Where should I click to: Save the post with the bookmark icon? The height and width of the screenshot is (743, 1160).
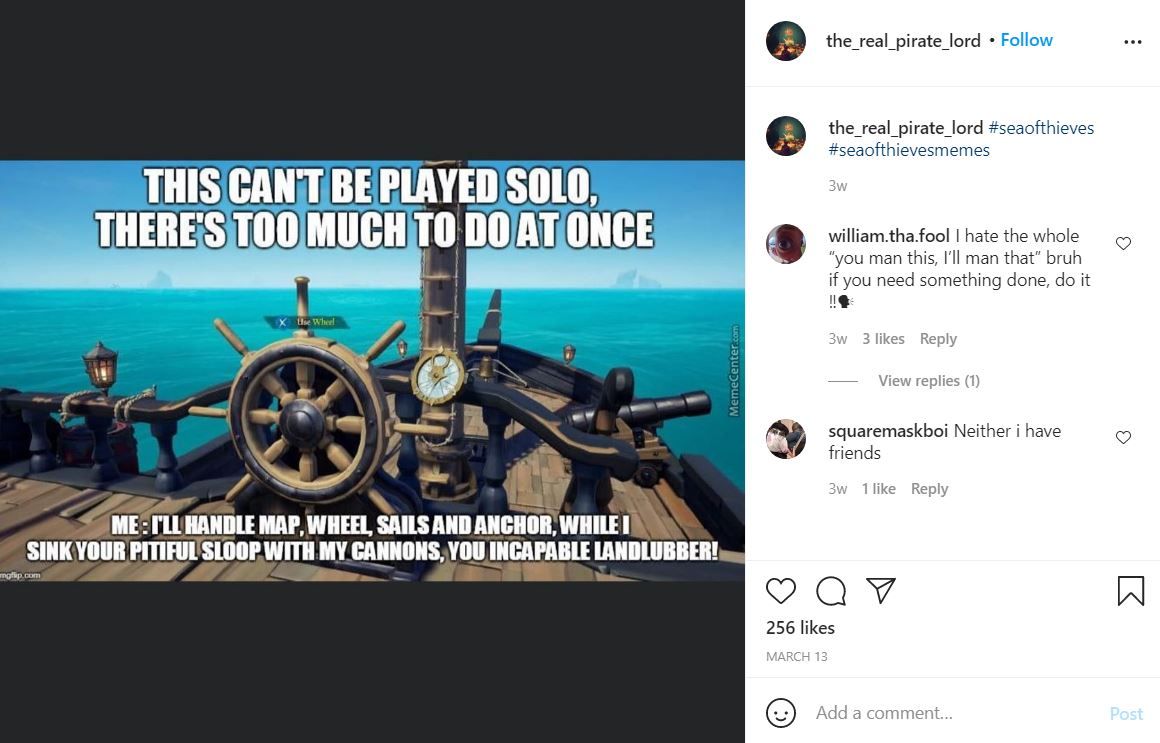click(x=1131, y=591)
